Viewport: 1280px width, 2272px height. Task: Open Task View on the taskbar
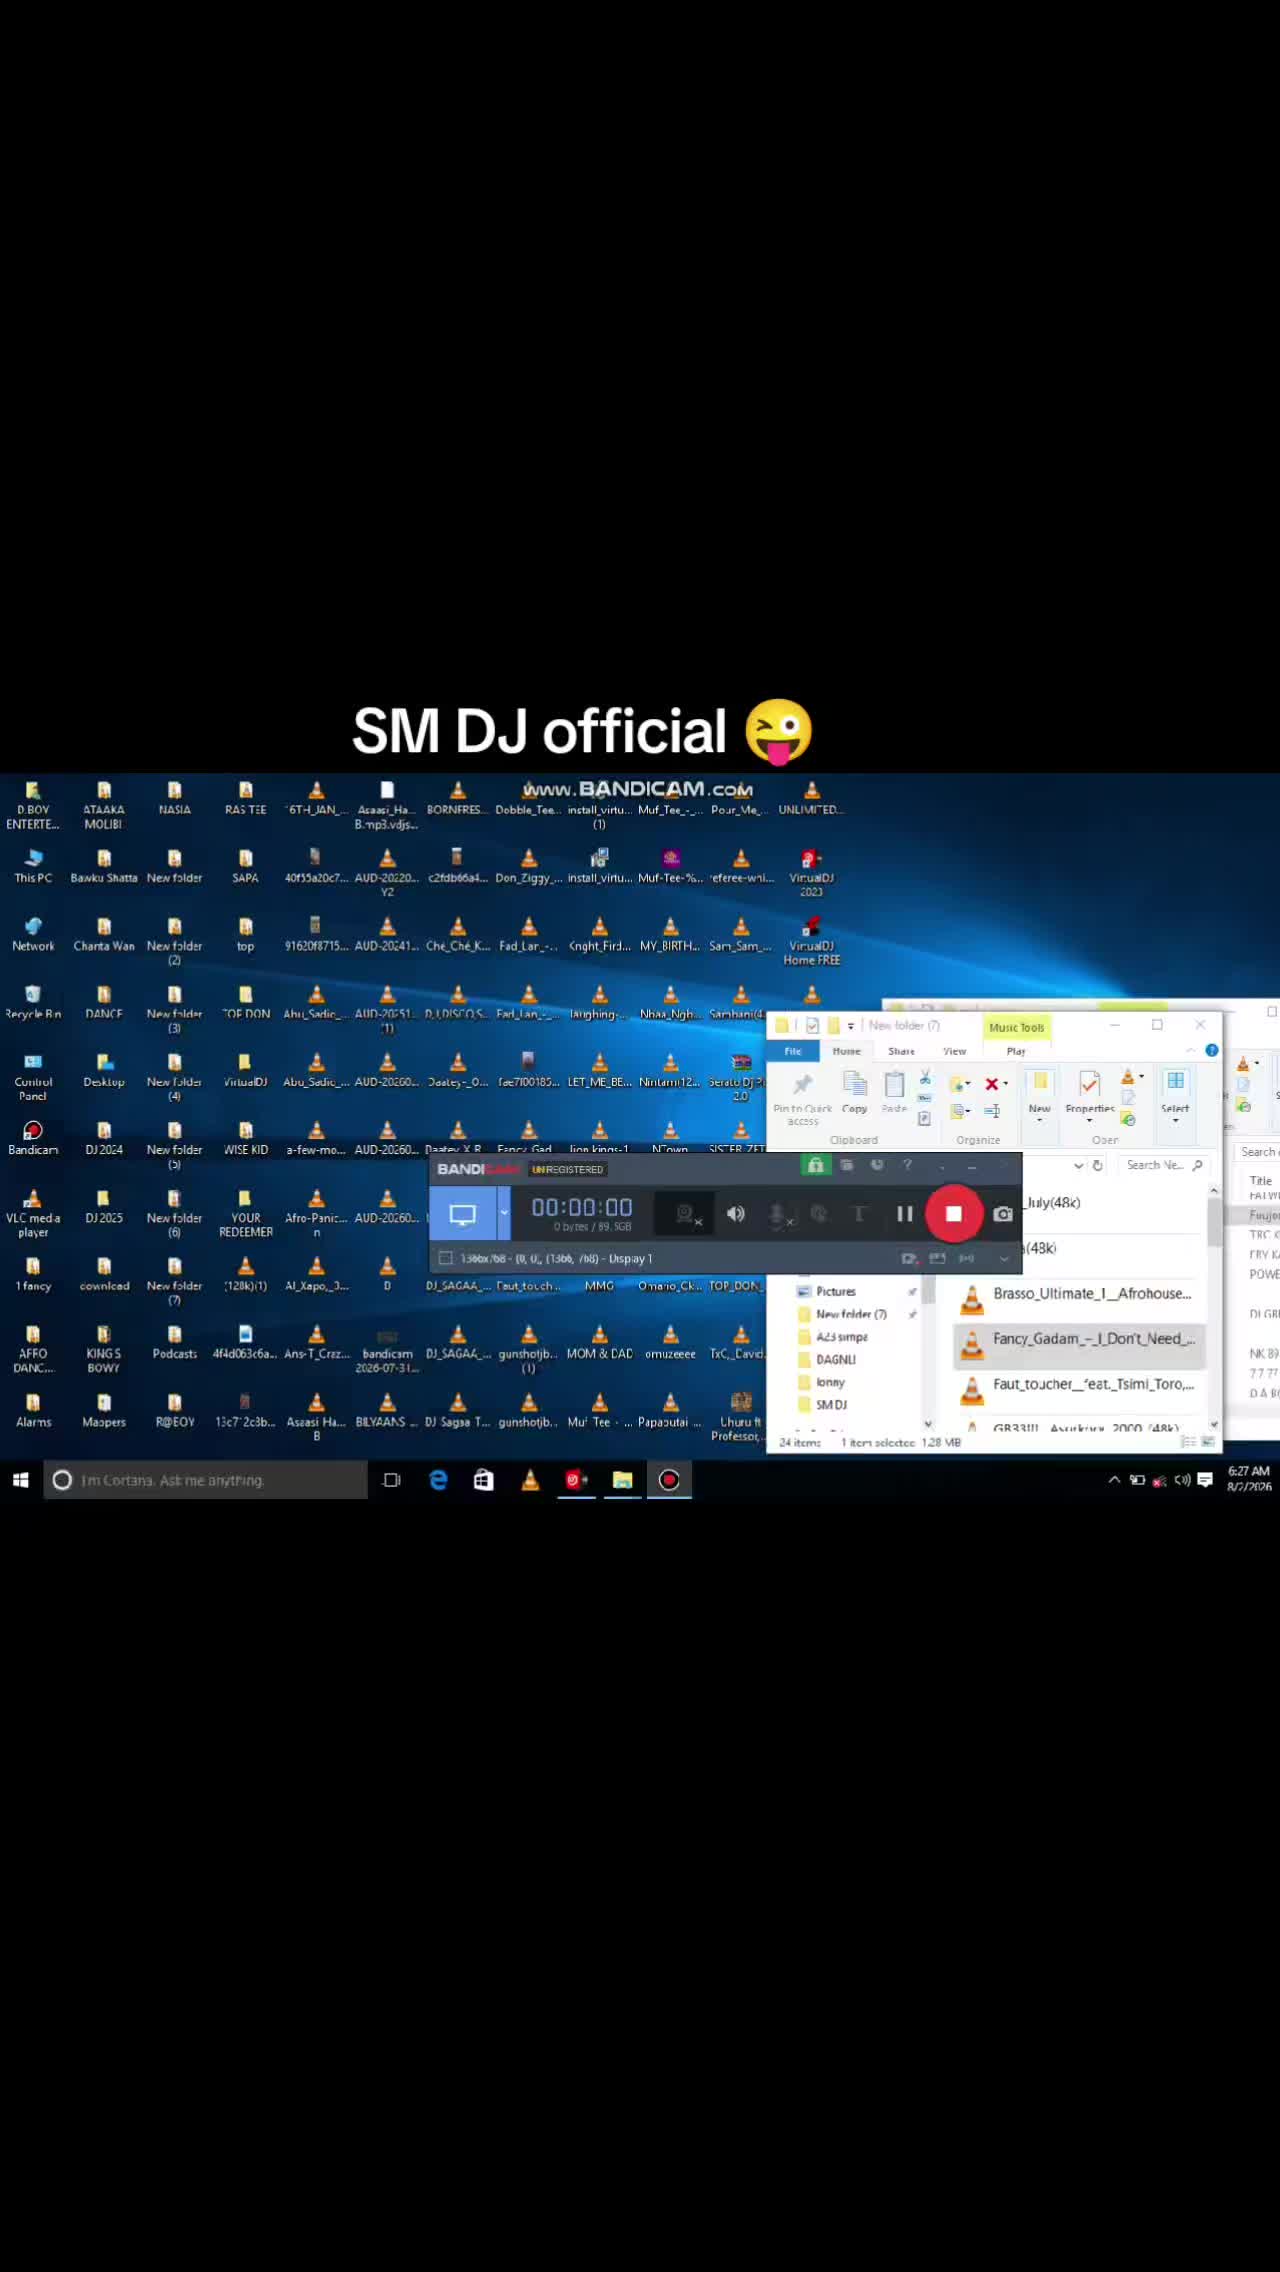pyautogui.click(x=392, y=1480)
